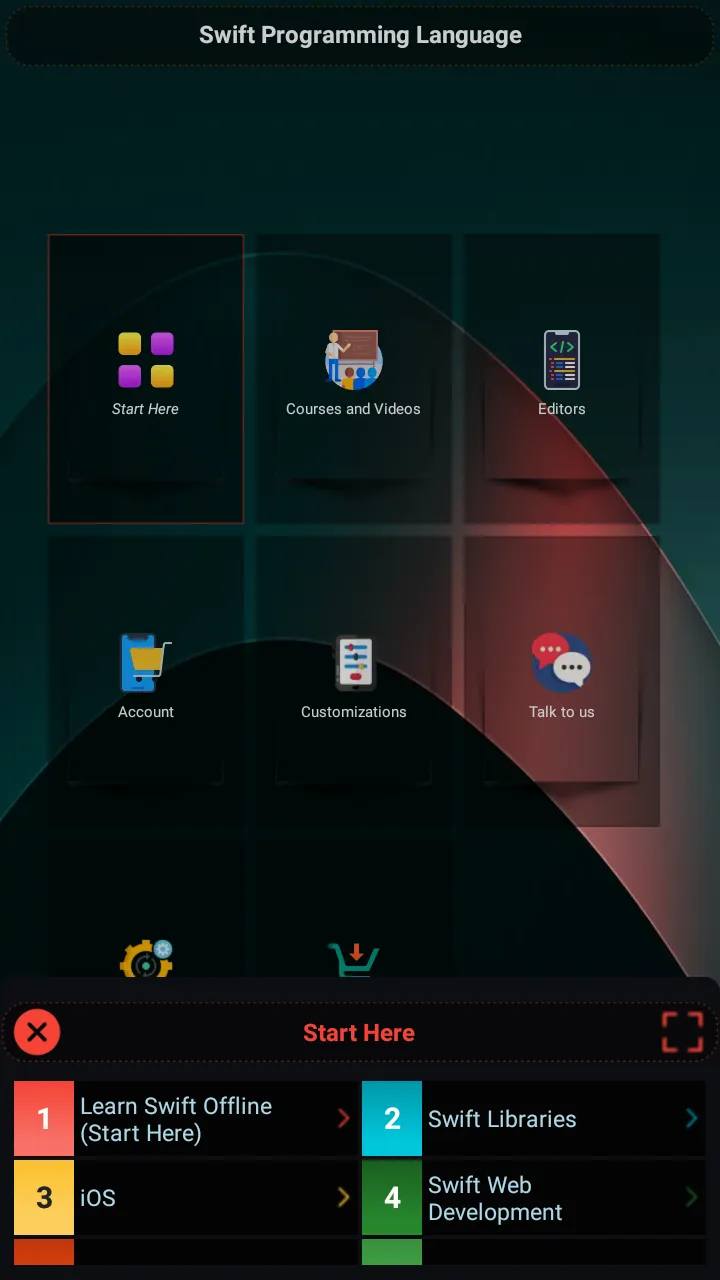Select the iOS list item
The width and height of the screenshot is (720, 1280).
(186, 1197)
